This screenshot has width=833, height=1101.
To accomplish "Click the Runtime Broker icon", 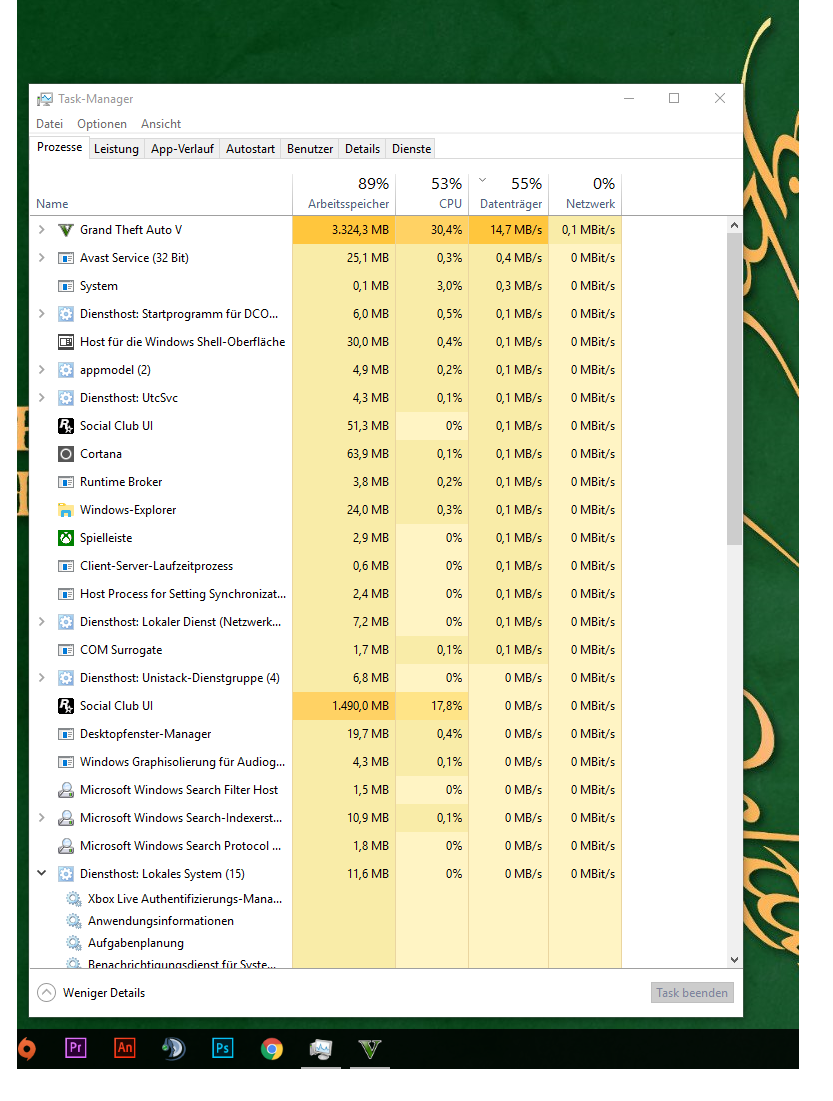I will pyautogui.click(x=65, y=482).
